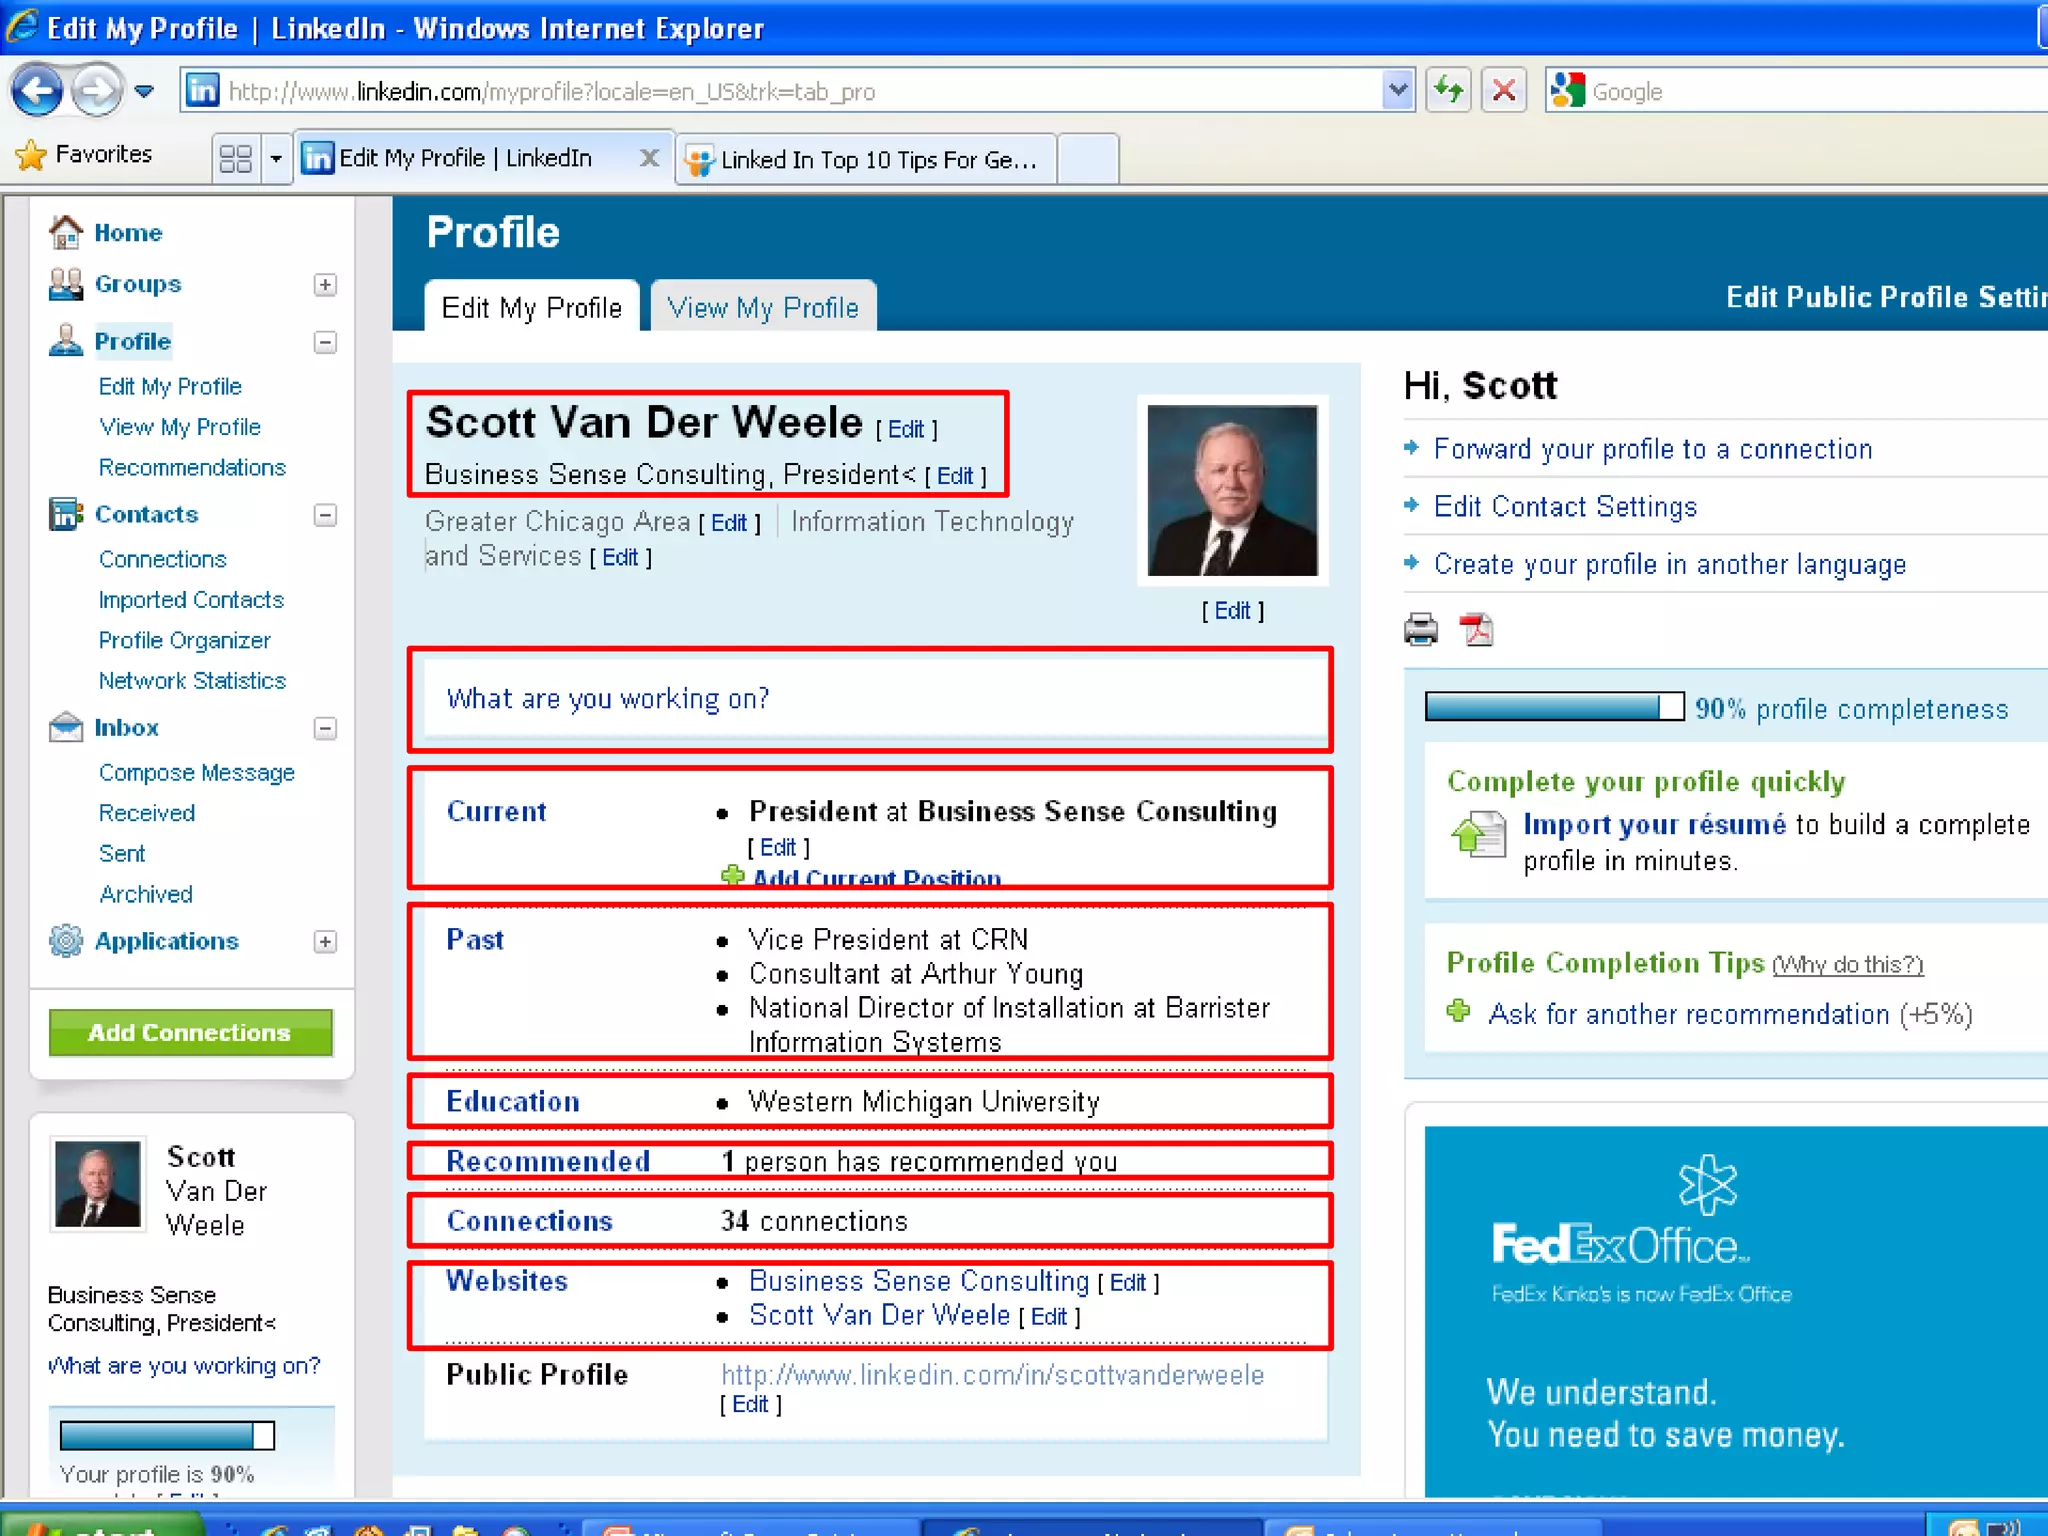The width and height of the screenshot is (2048, 1536).
Task: Click the 90% profile completeness progress bar
Action: pos(1553,707)
